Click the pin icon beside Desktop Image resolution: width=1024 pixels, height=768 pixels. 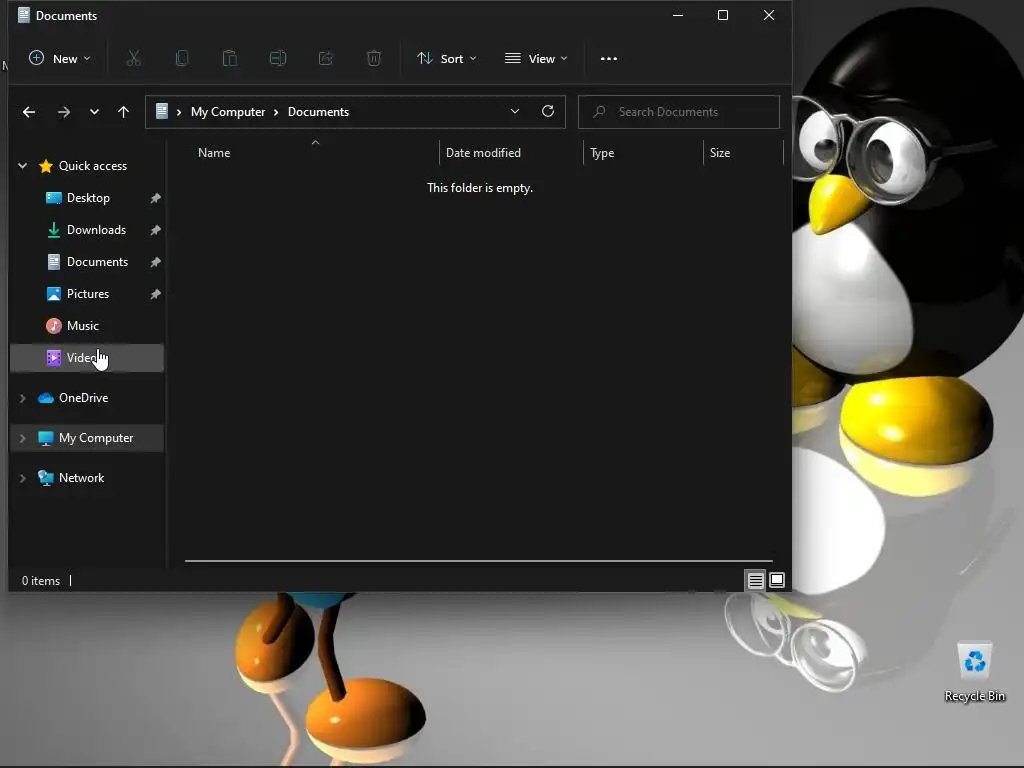(x=155, y=198)
